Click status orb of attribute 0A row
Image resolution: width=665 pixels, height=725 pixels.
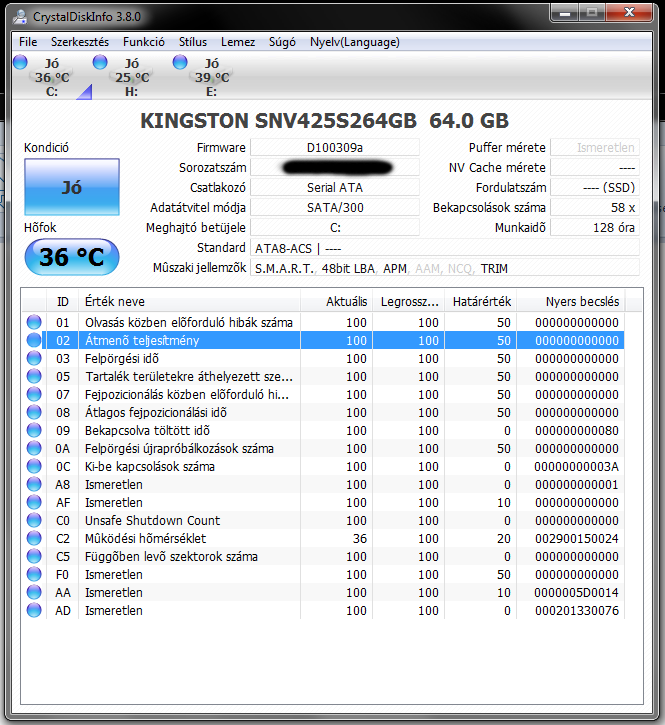(x=34, y=448)
